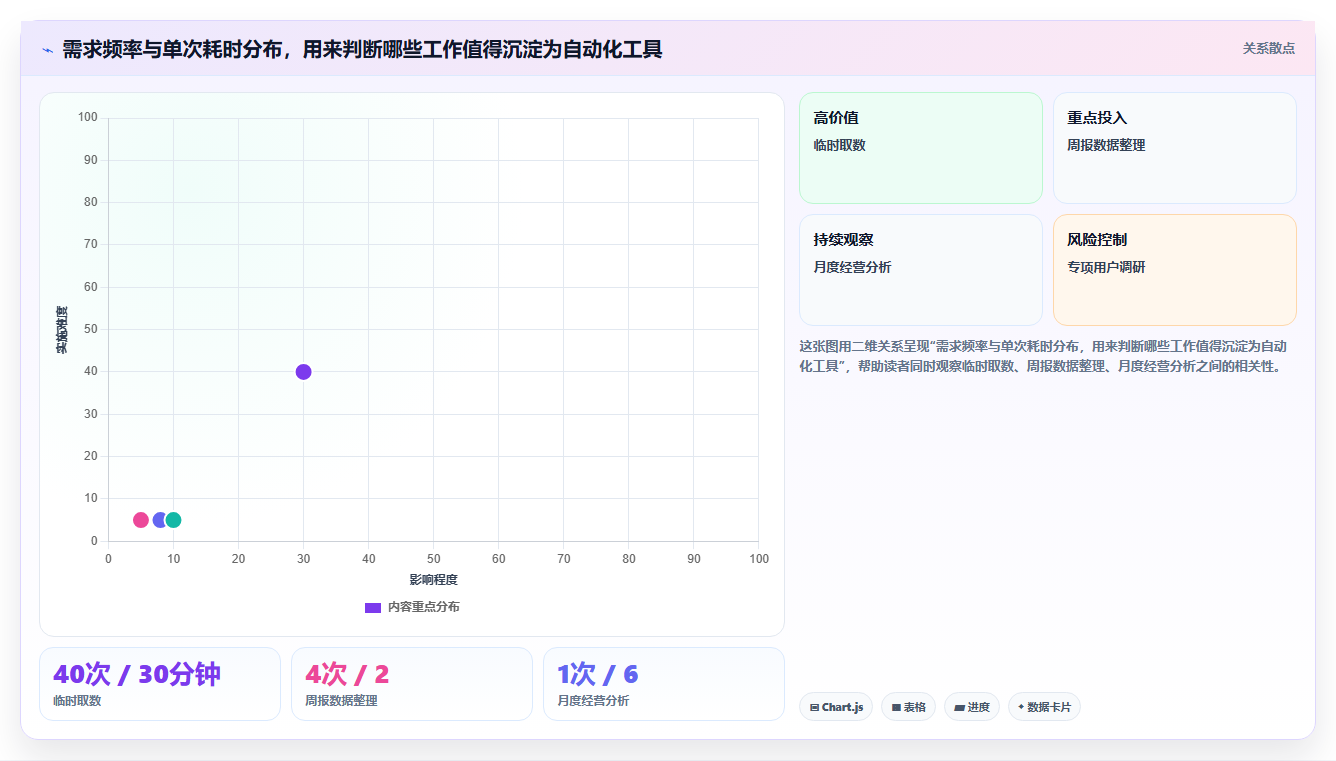Viewport: 1336px width, 761px height.
Task: Click the 4次 / 2 stat value
Action: (347, 674)
